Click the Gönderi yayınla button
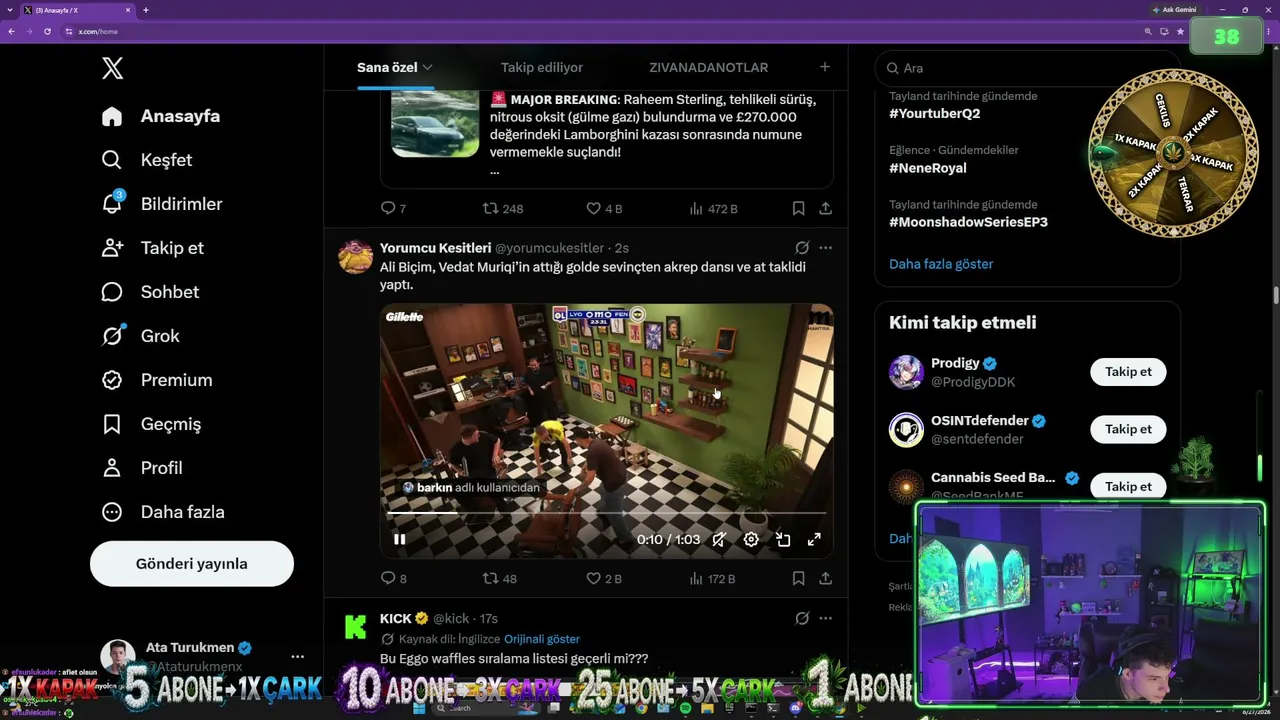The height and width of the screenshot is (720, 1280). point(192,563)
